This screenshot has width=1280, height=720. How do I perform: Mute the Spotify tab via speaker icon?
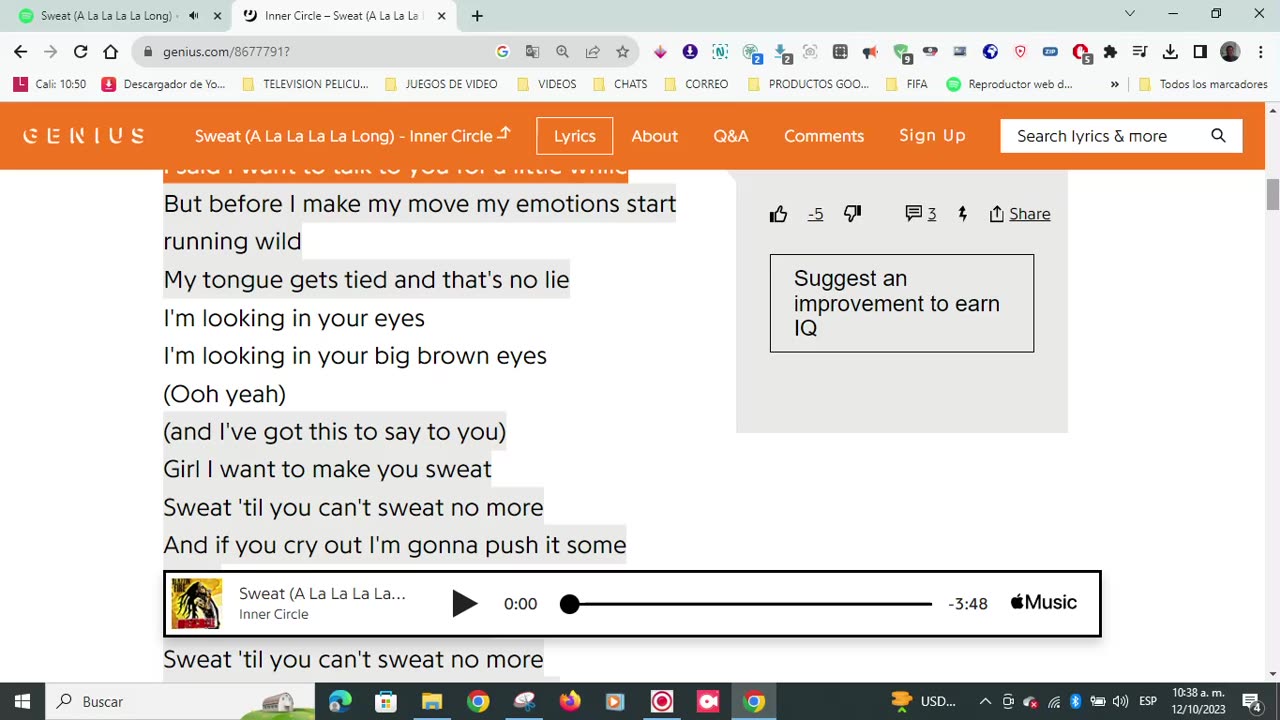[193, 16]
